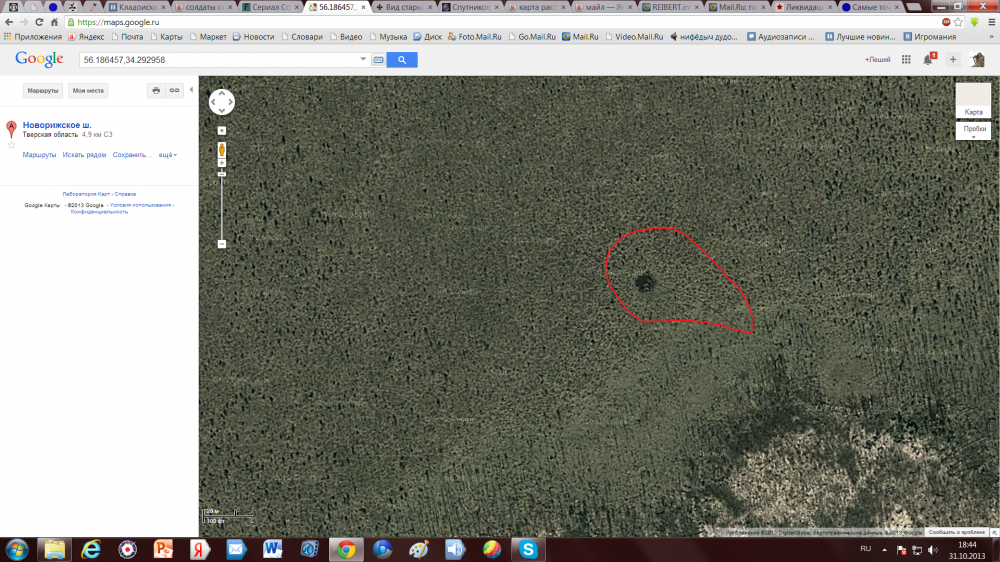Image resolution: width=1000 pixels, height=562 pixels.
Task: Pan the map right with arrow
Action: [x=230, y=102]
